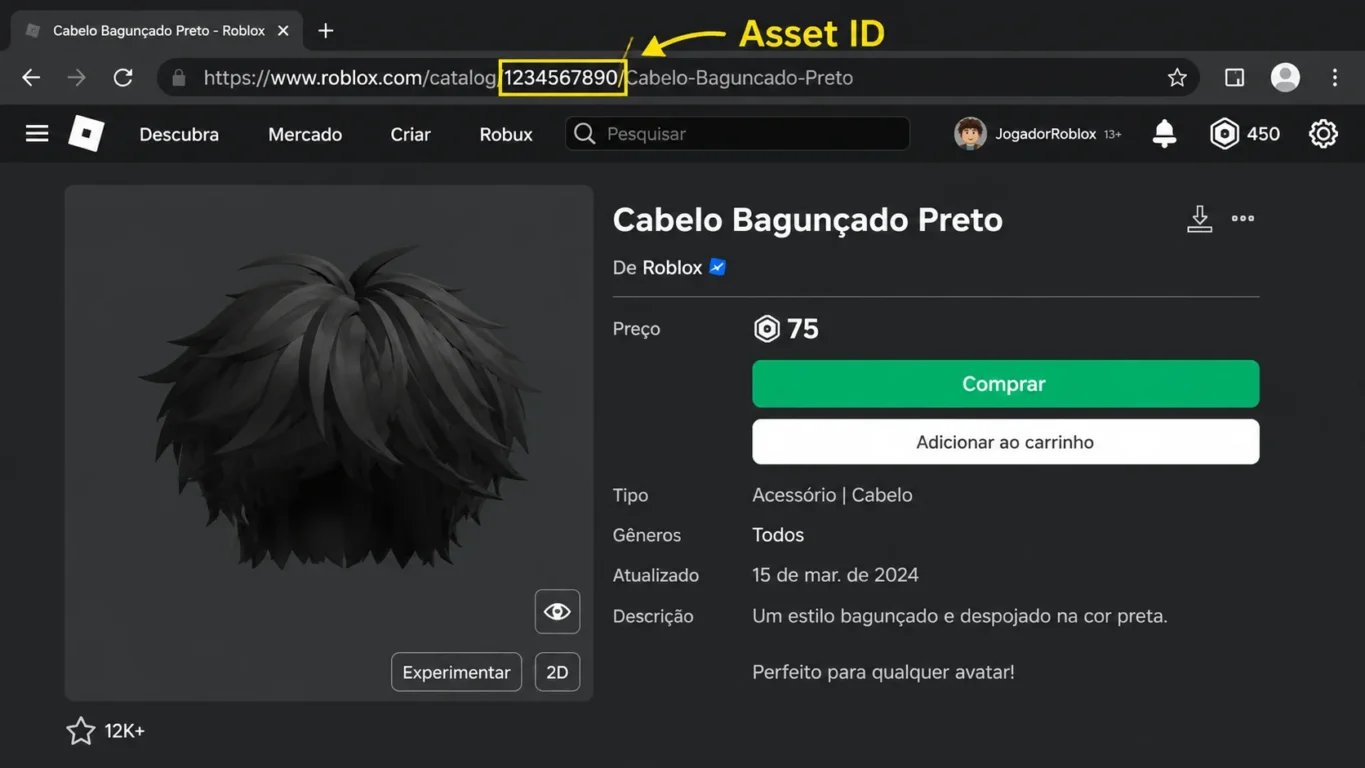Open the Roblox creator link

[x=672, y=267]
